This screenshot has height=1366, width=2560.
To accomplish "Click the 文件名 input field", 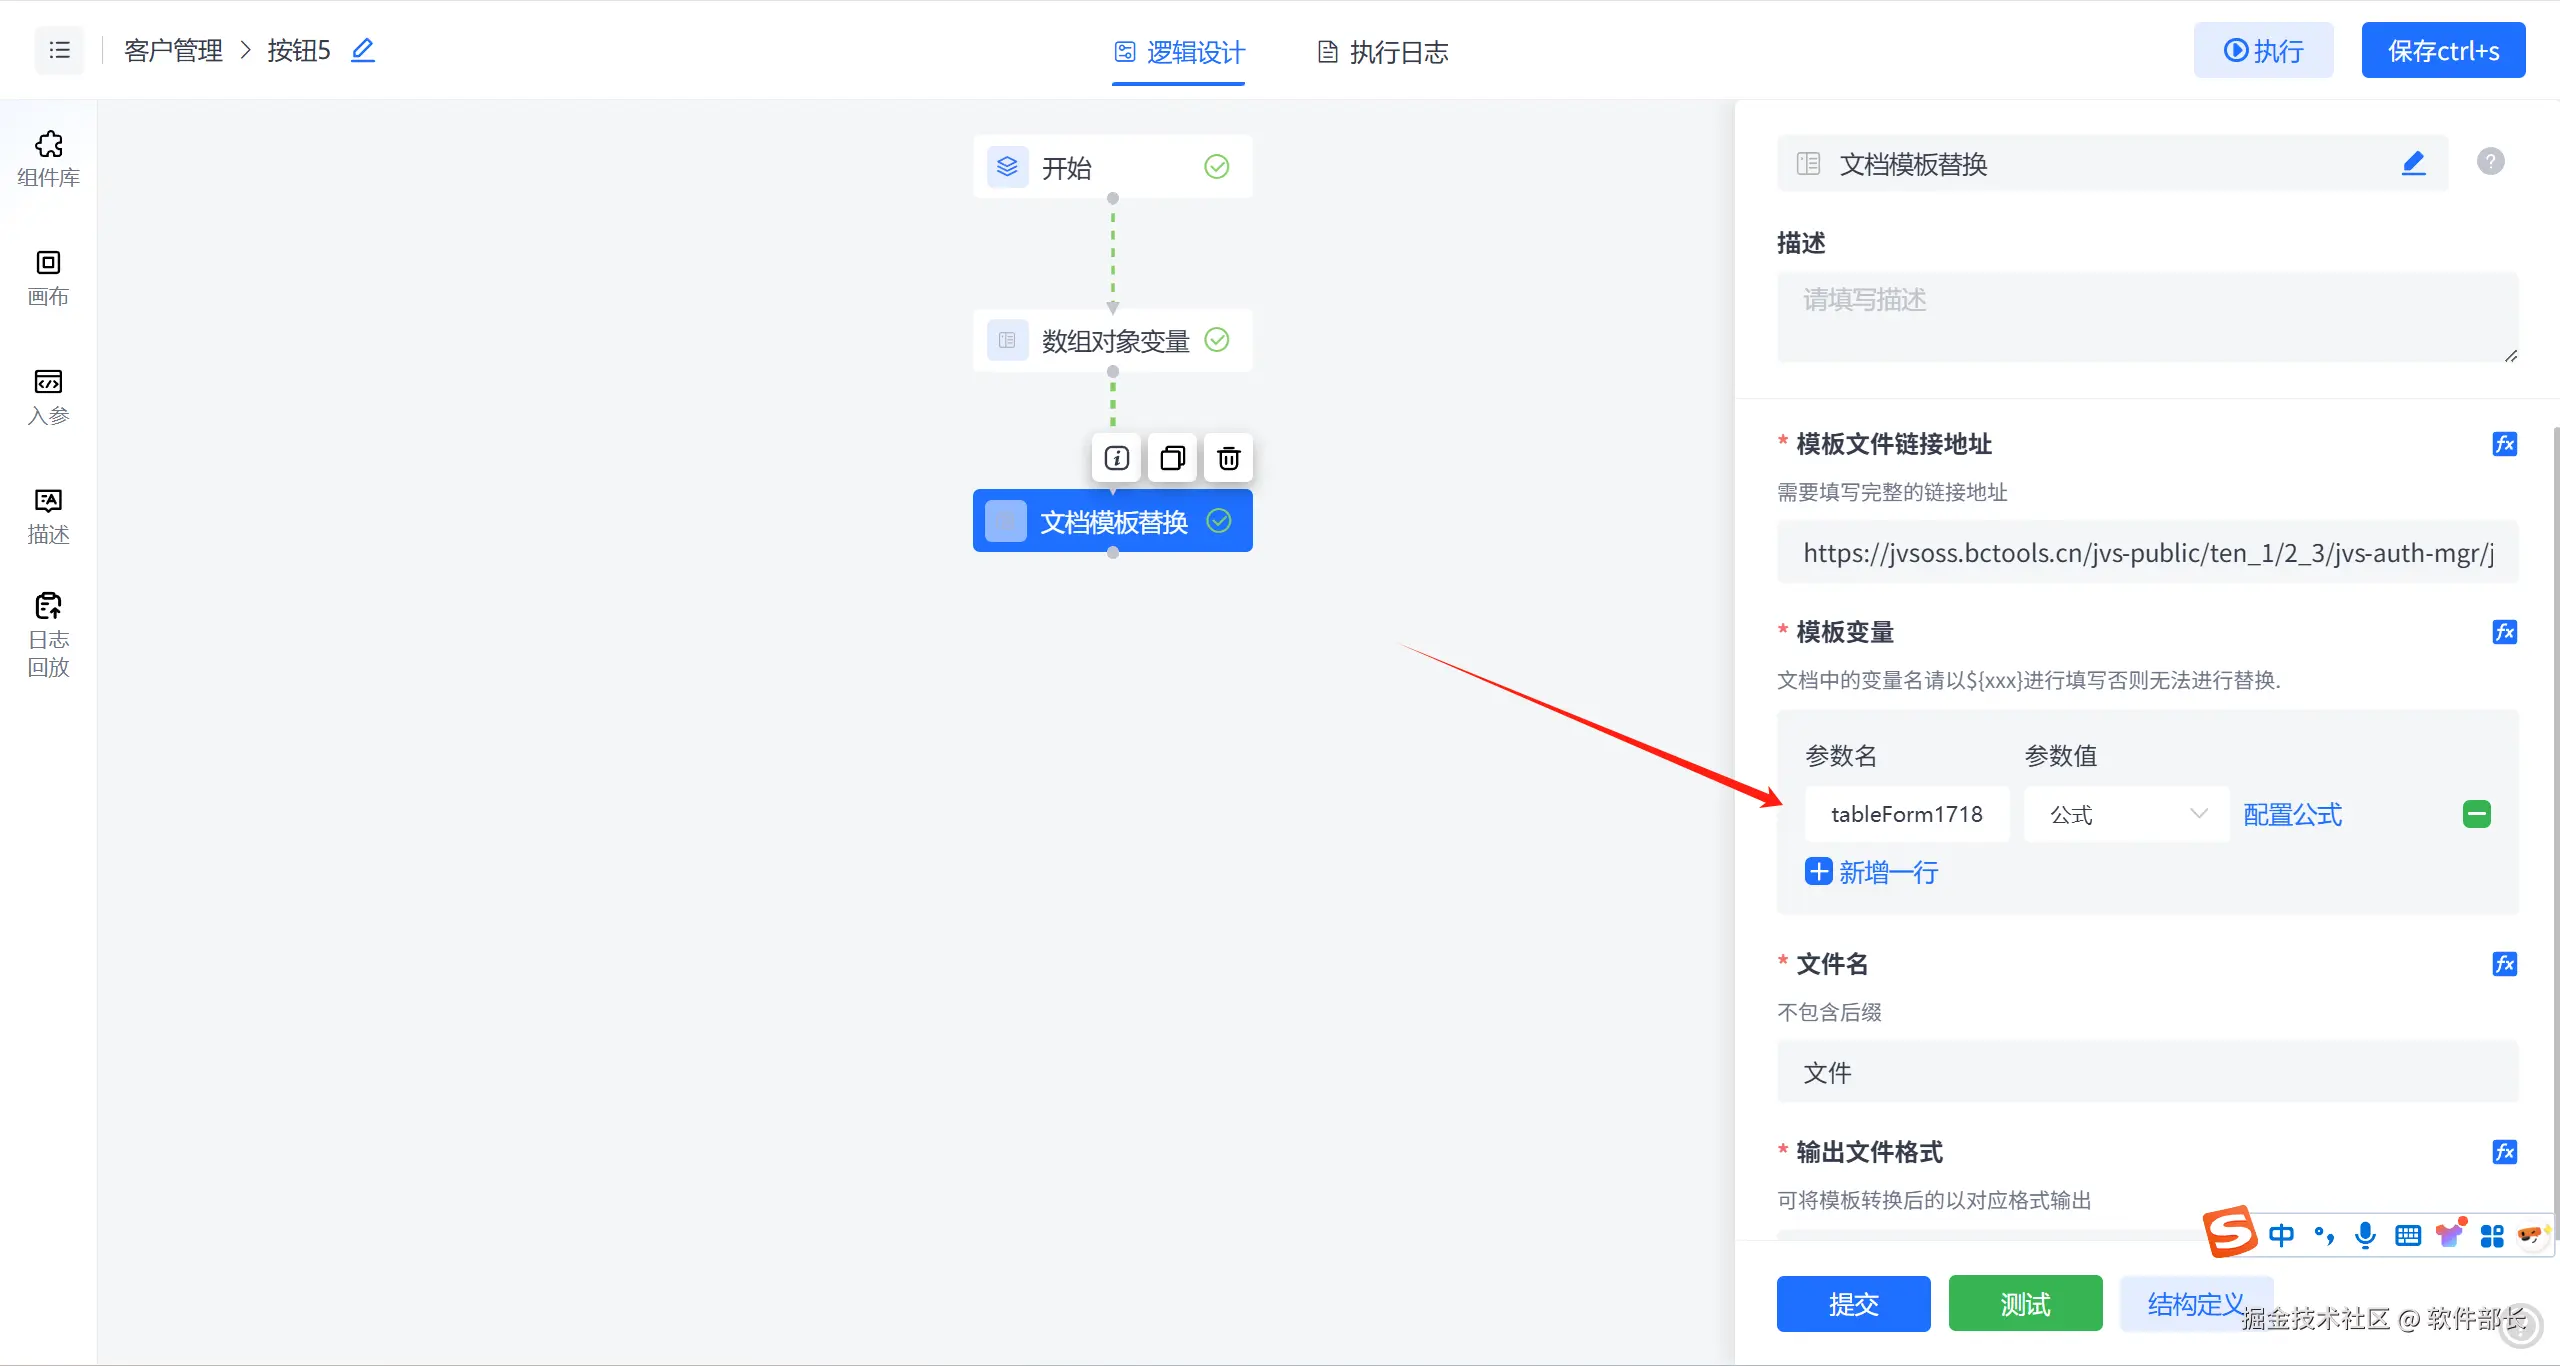I will [x=2146, y=1072].
